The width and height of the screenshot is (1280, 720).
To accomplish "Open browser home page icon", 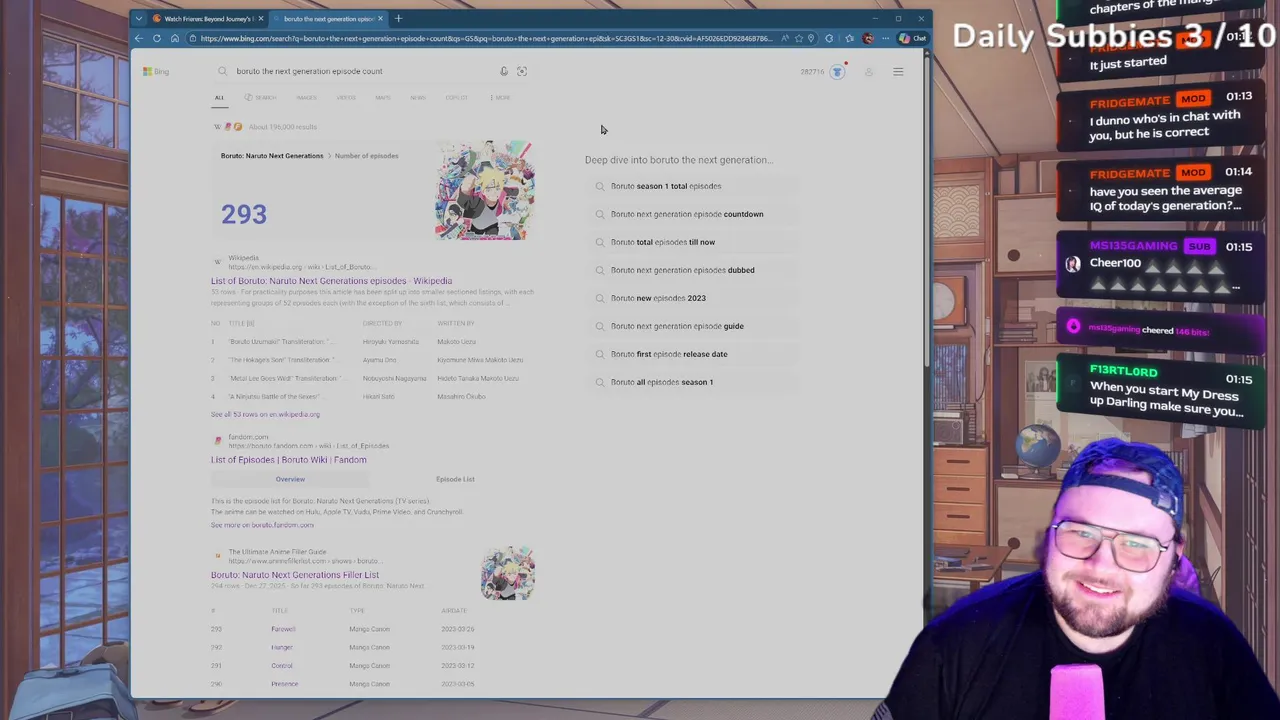I will [x=175, y=38].
